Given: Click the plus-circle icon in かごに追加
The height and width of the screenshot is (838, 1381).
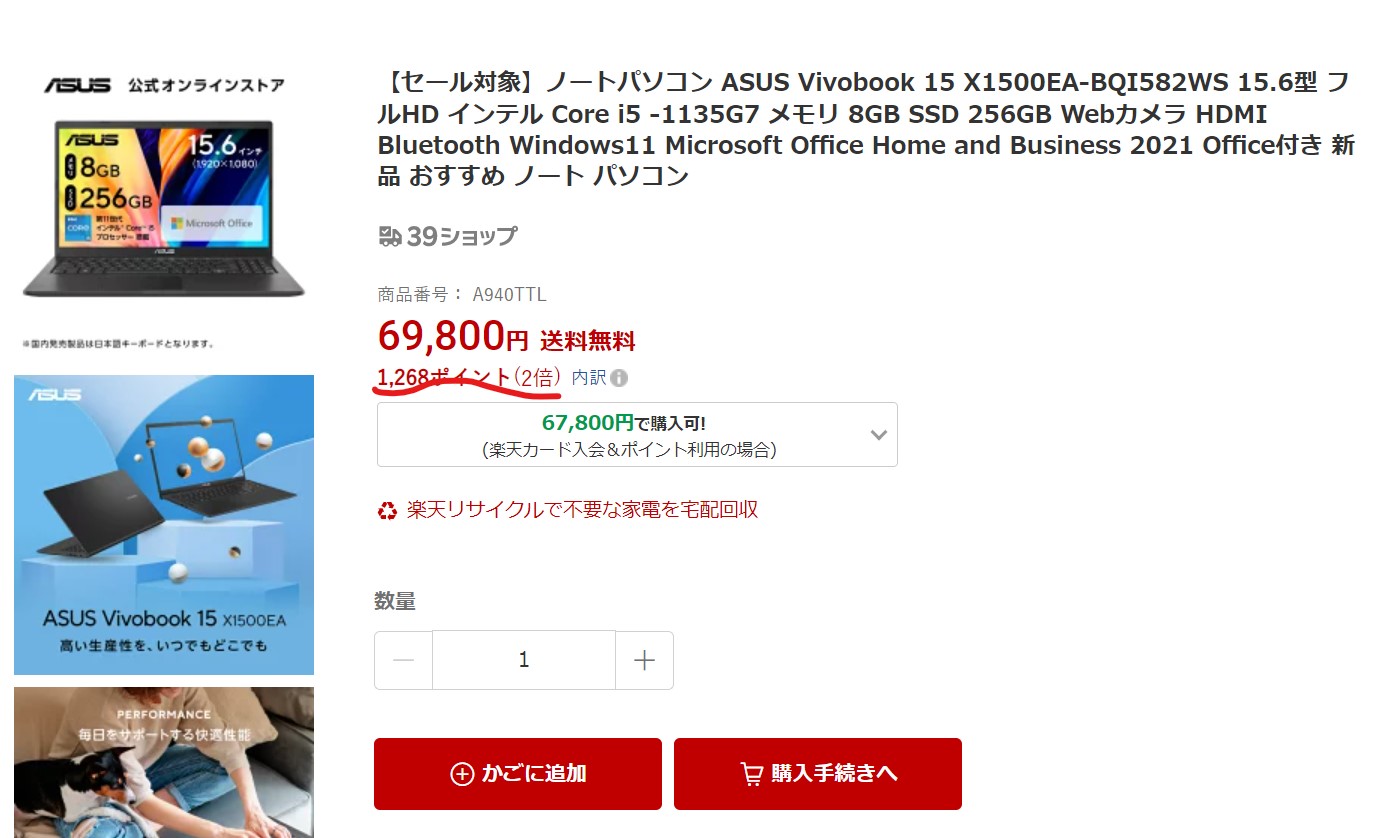Looking at the screenshot, I should [x=462, y=774].
